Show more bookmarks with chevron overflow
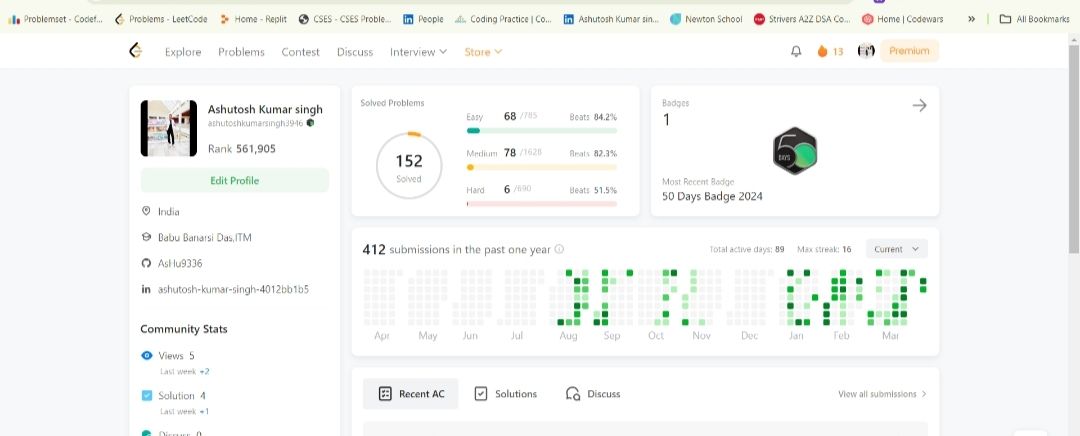Image resolution: width=1080 pixels, height=436 pixels. click(x=971, y=19)
